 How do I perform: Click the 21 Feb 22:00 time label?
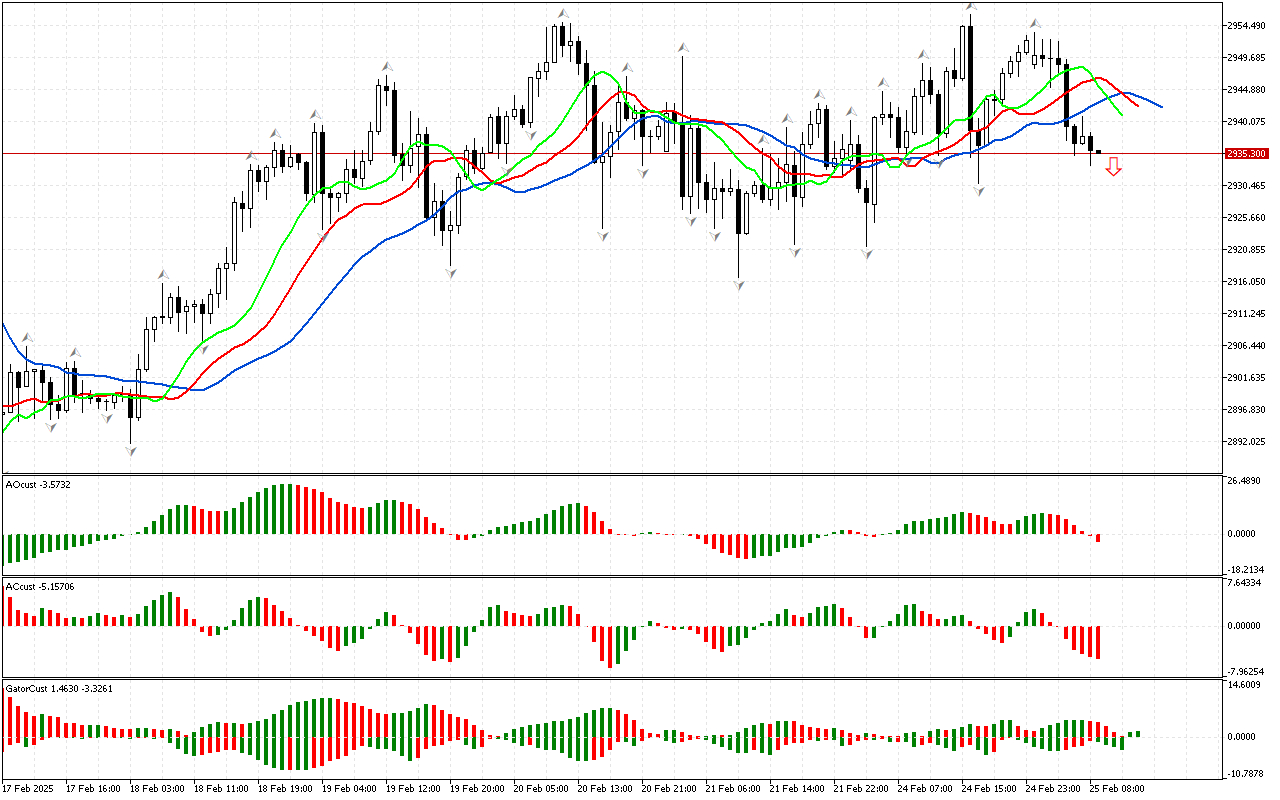pos(862,789)
